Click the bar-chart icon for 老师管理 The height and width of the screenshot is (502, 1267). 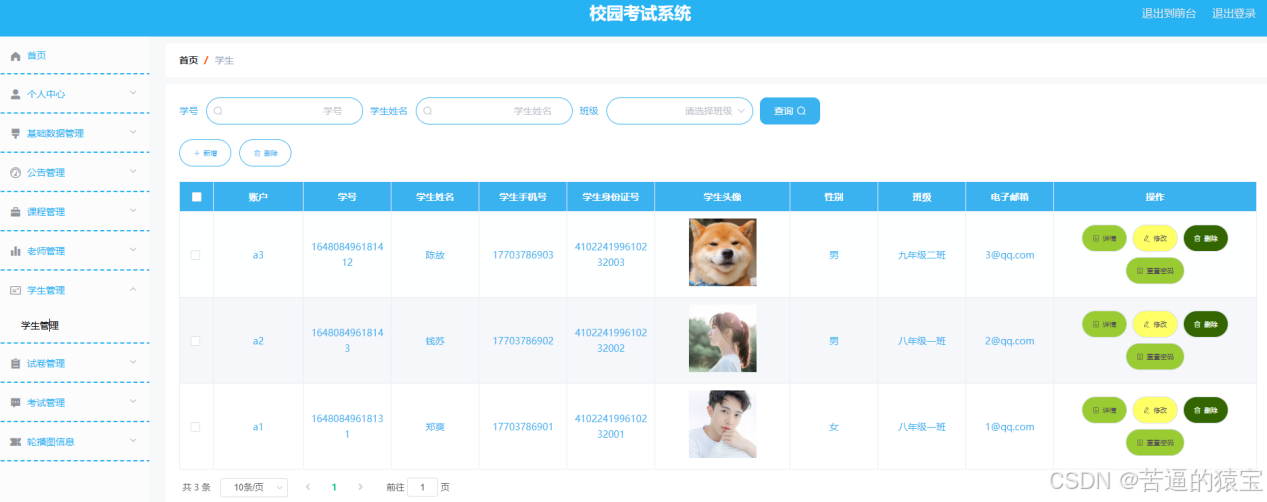coord(15,251)
